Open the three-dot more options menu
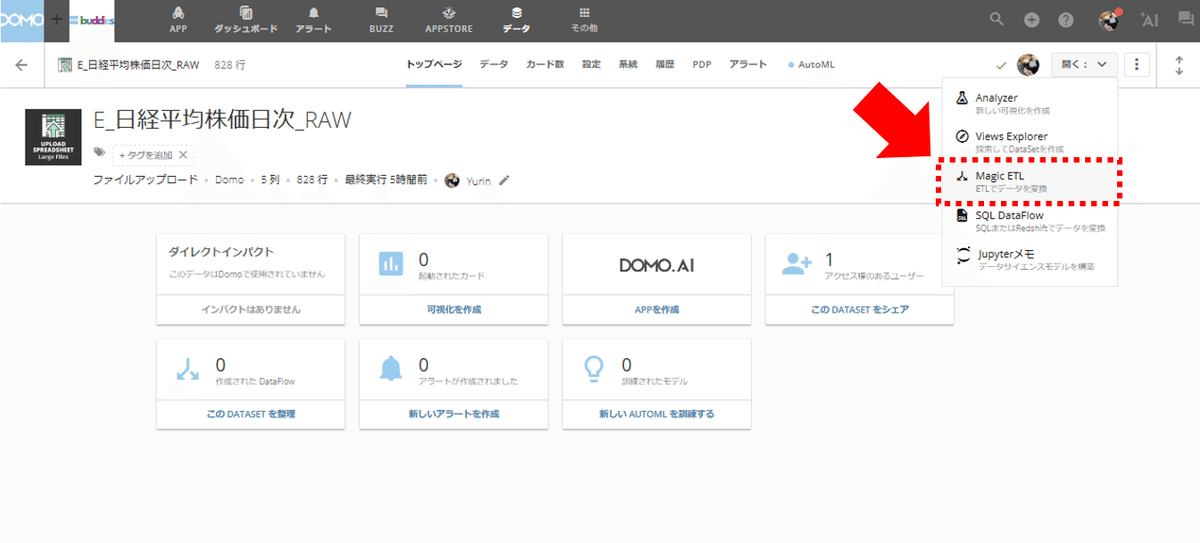 [1137, 65]
